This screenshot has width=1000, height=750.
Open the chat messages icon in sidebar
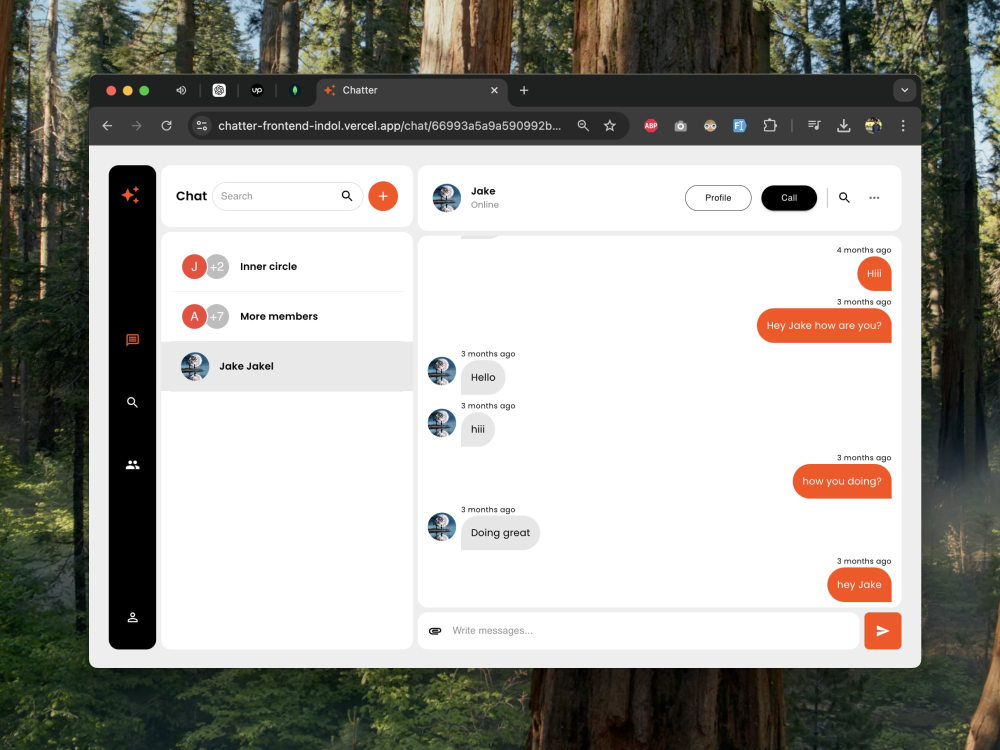click(133, 340)
